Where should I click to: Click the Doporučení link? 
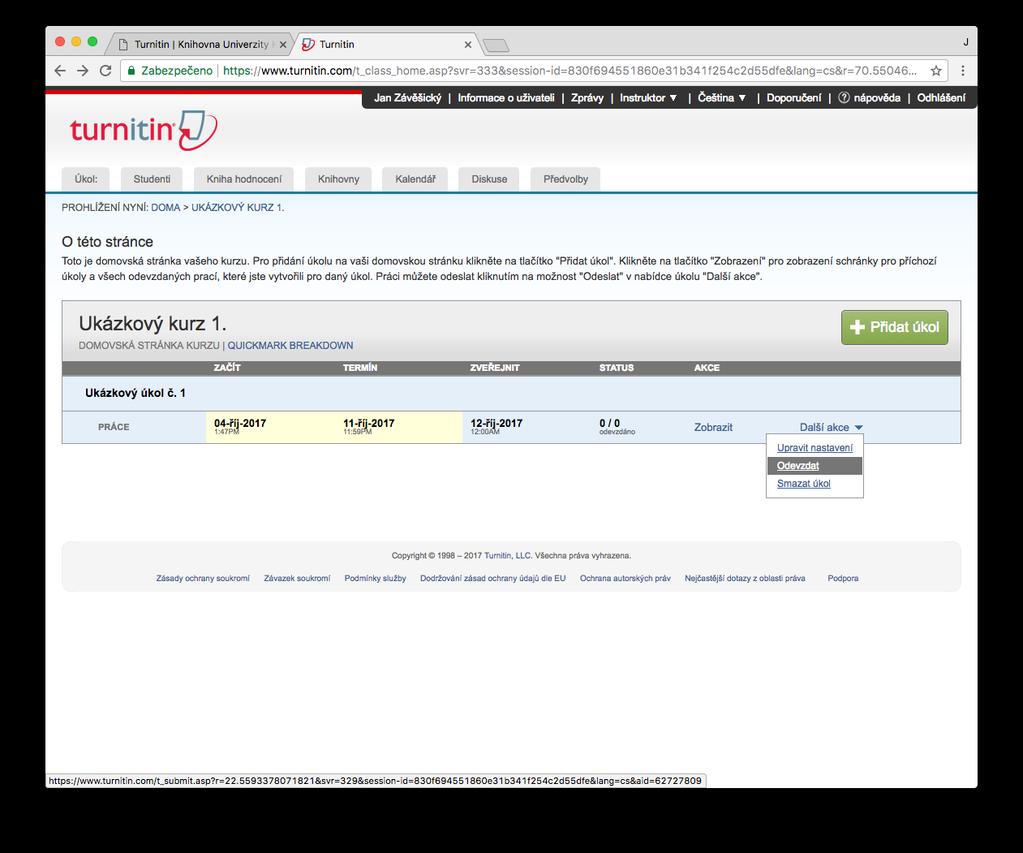[793, 98]
